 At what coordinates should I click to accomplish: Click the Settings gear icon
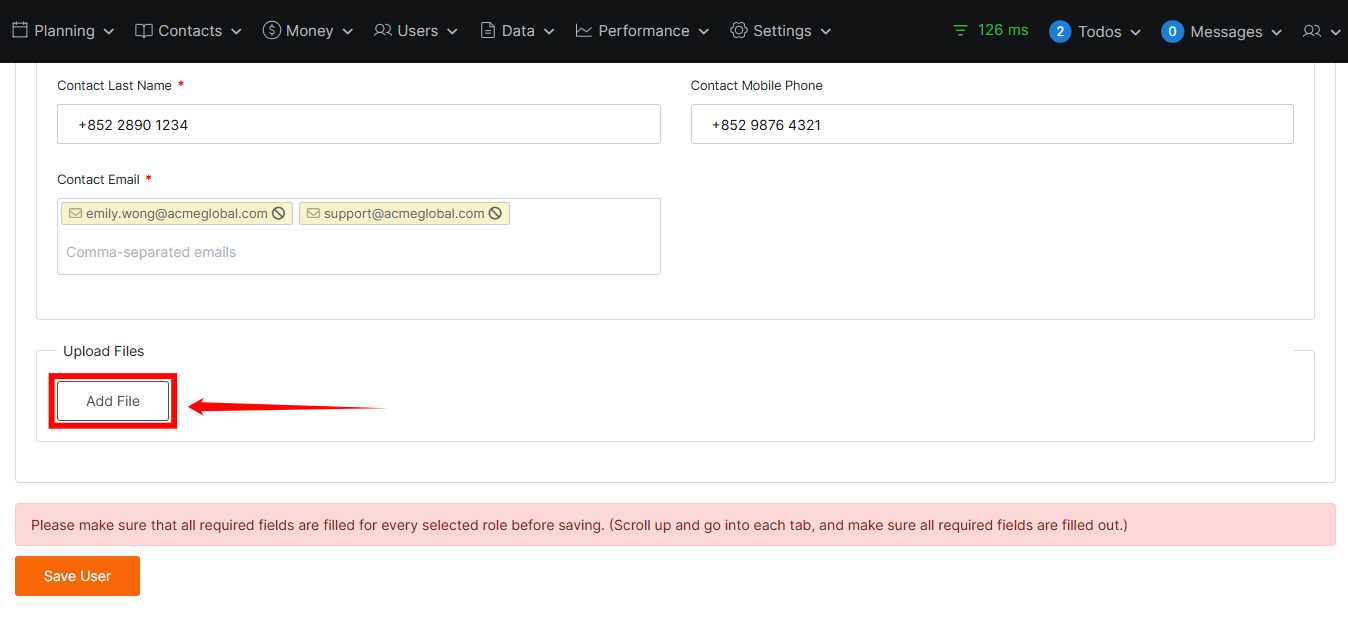pyautogui.click(x=739, y=31)
